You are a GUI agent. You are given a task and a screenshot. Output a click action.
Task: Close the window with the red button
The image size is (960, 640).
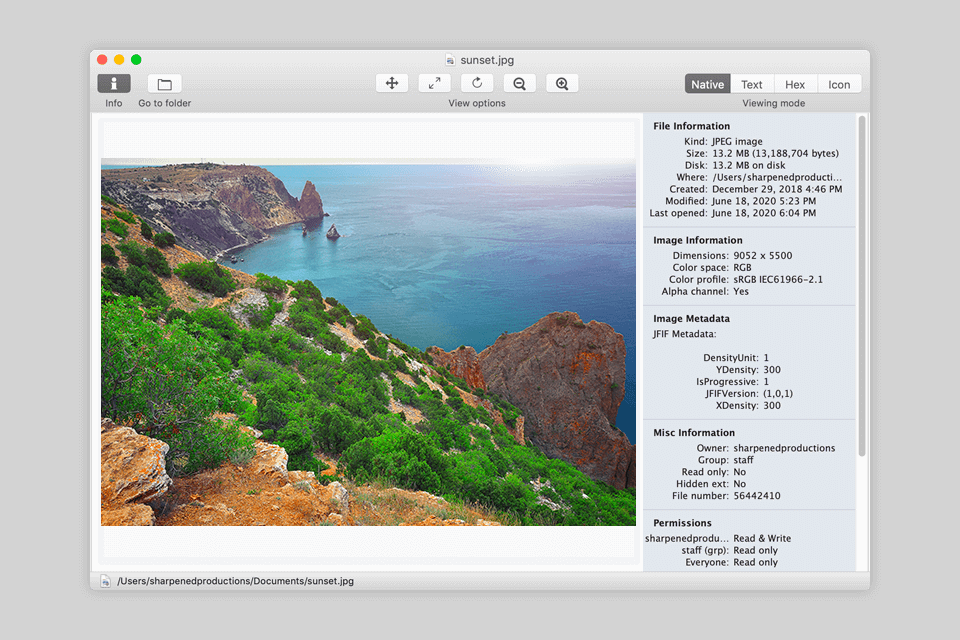pos(102,59)
